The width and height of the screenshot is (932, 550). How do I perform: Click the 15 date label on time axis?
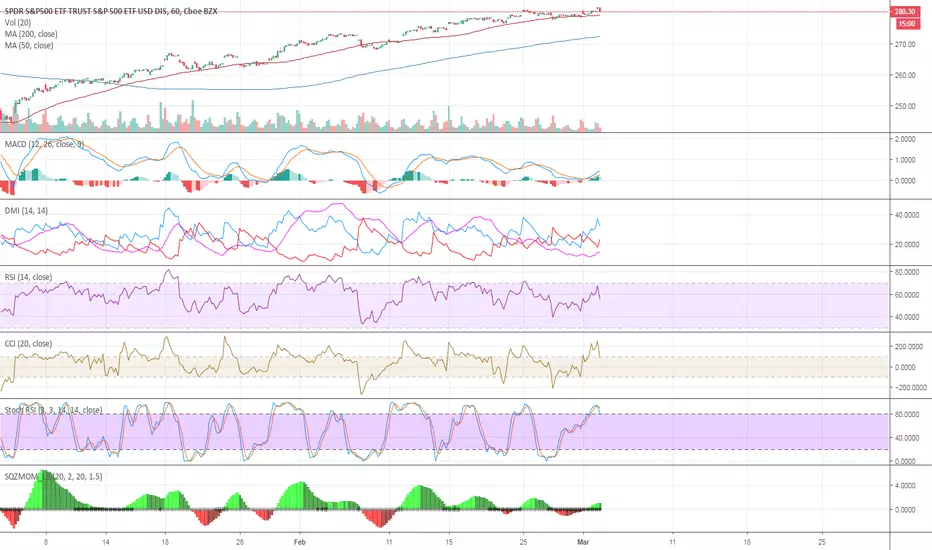coord(449,542)
